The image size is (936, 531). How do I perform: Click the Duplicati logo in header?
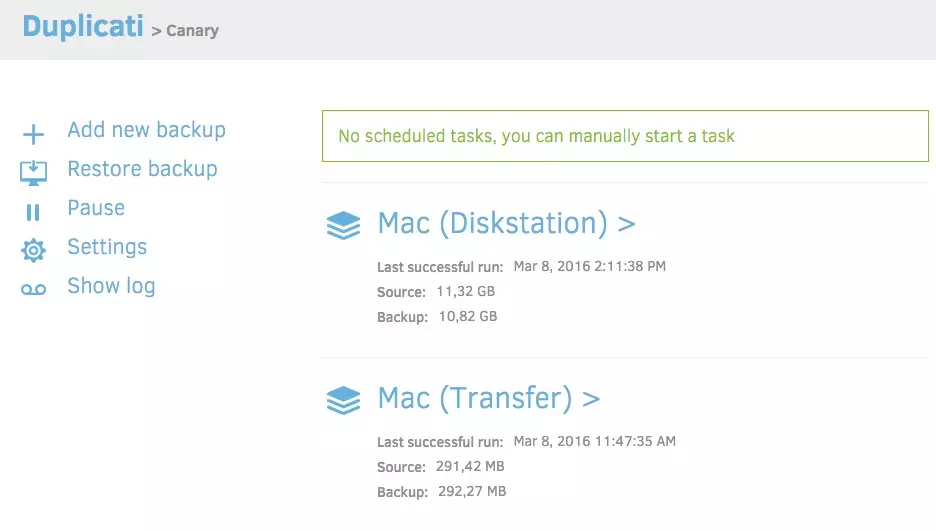83,26
